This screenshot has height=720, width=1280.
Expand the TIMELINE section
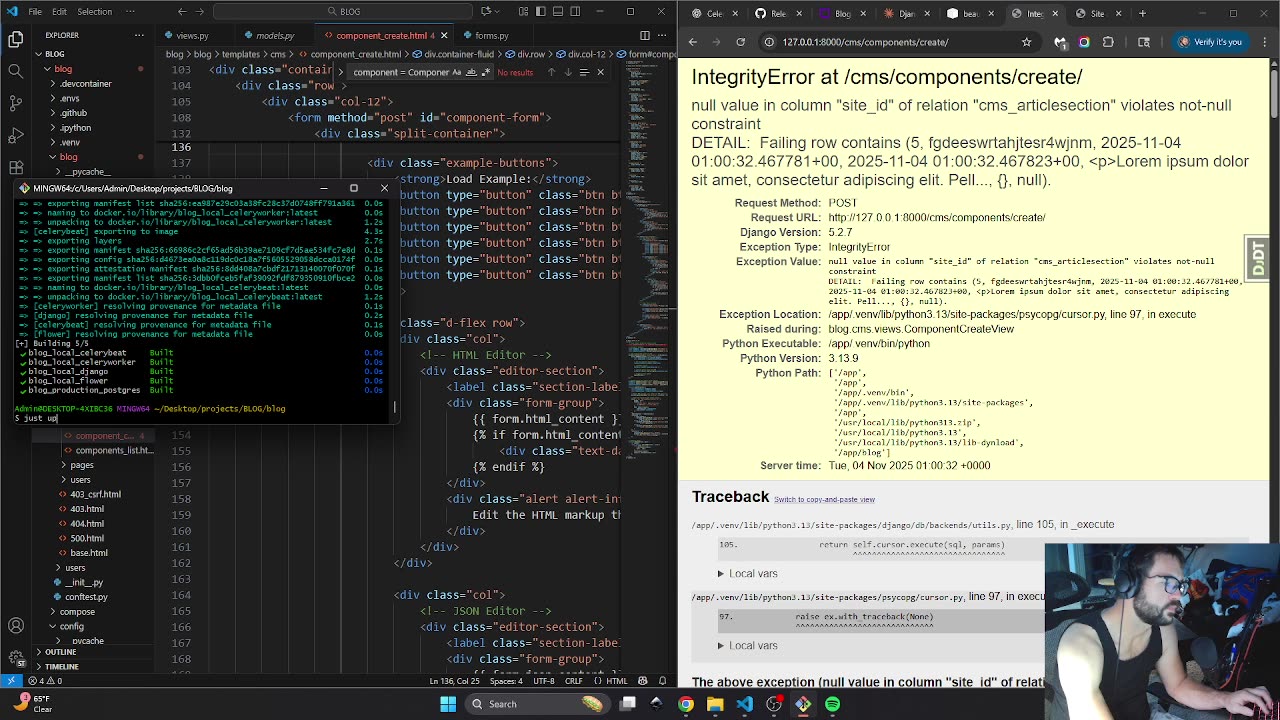coord(61,667)
